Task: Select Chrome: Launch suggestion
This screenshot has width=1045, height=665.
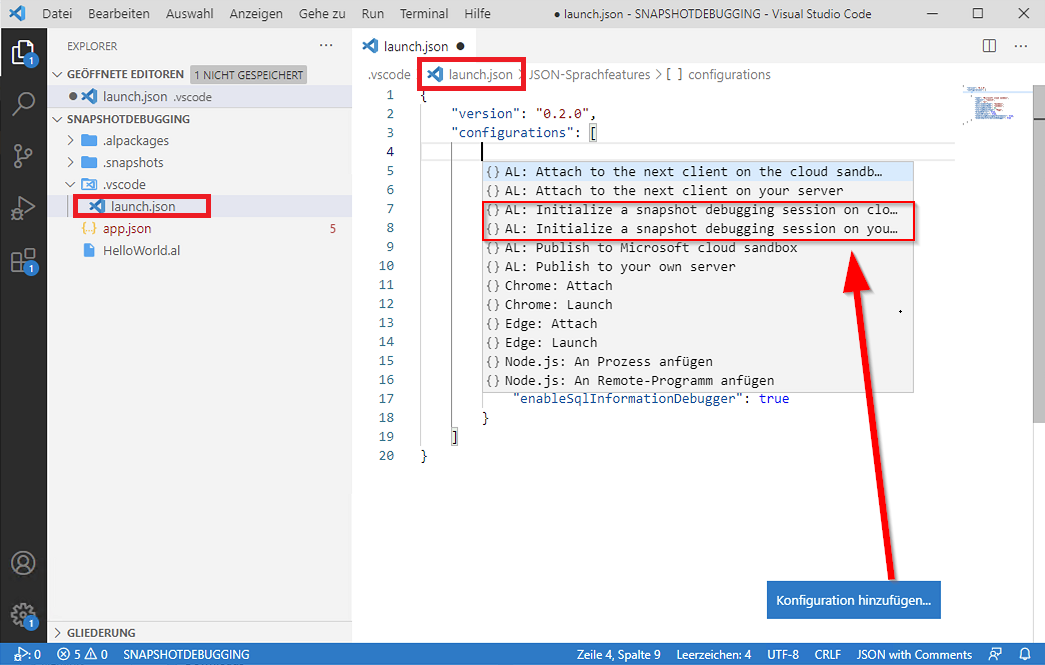Action: 698,305
